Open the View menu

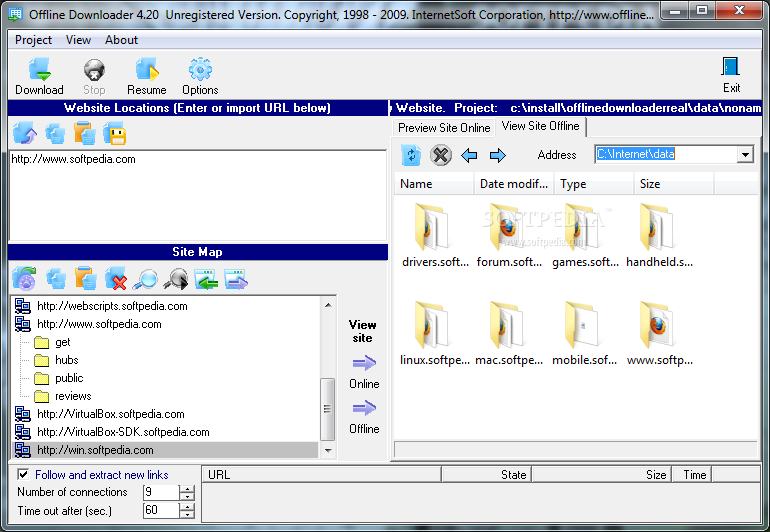pos(78,40)
